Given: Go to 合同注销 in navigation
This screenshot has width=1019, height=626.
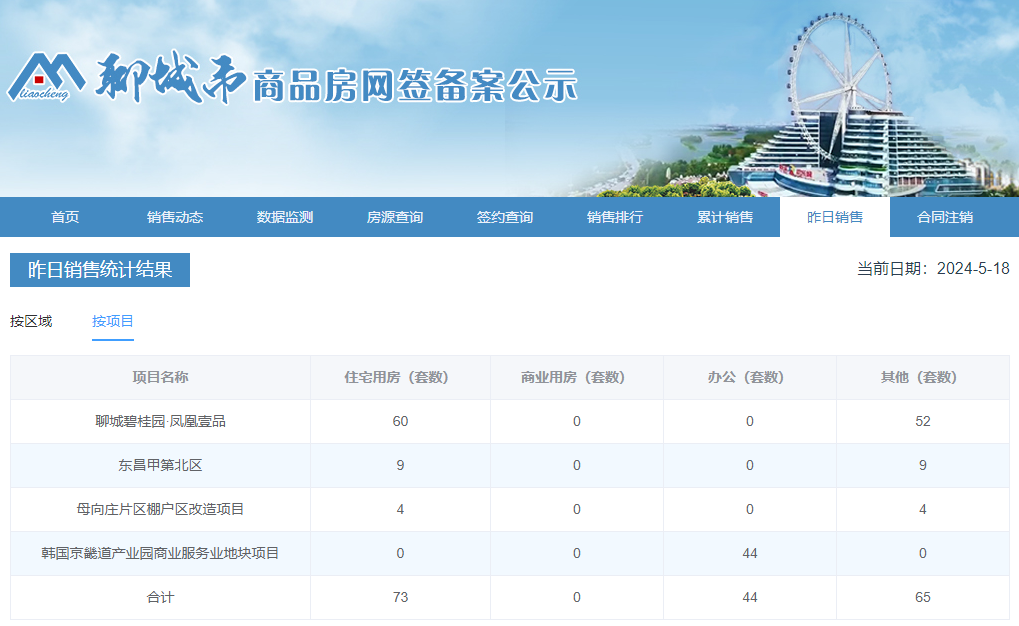Looking at the screenshot, I should [945, 217].
